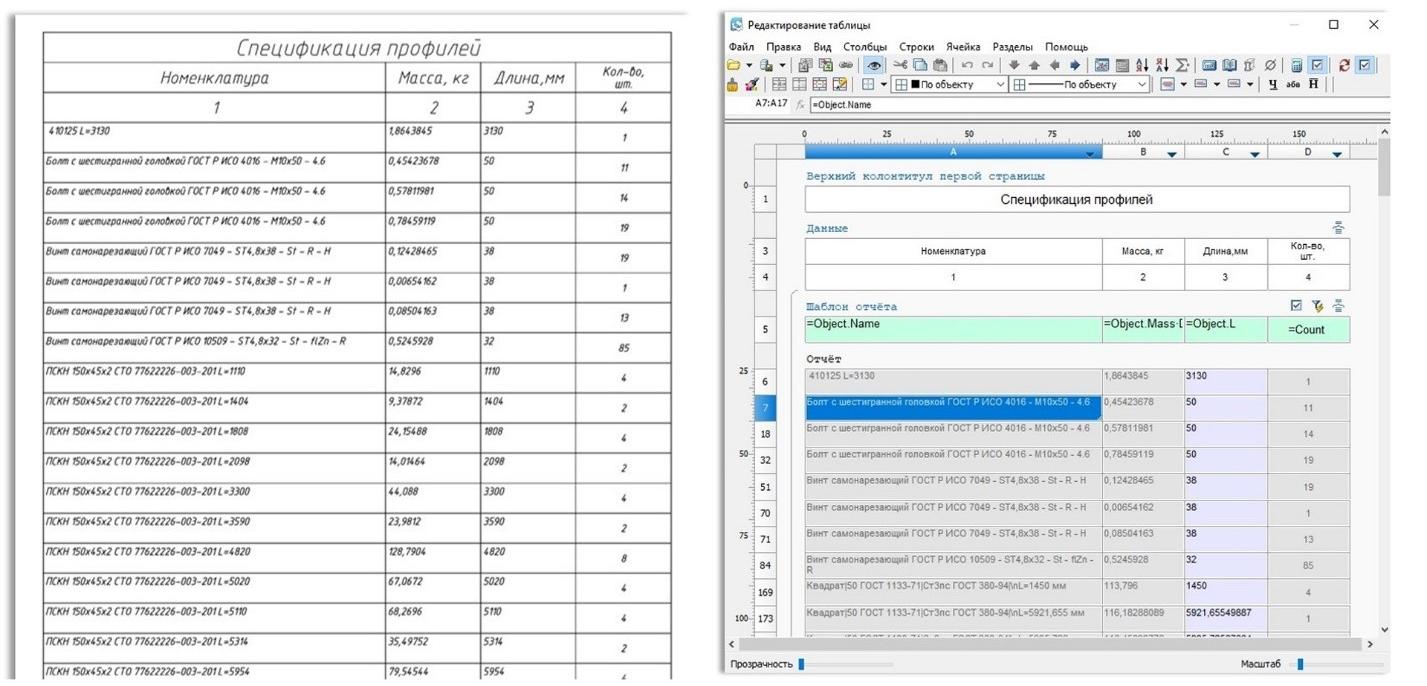Click the link chain icon in toolbar
This screenshot has width=1427, height=686.
[x=846, y=65]
